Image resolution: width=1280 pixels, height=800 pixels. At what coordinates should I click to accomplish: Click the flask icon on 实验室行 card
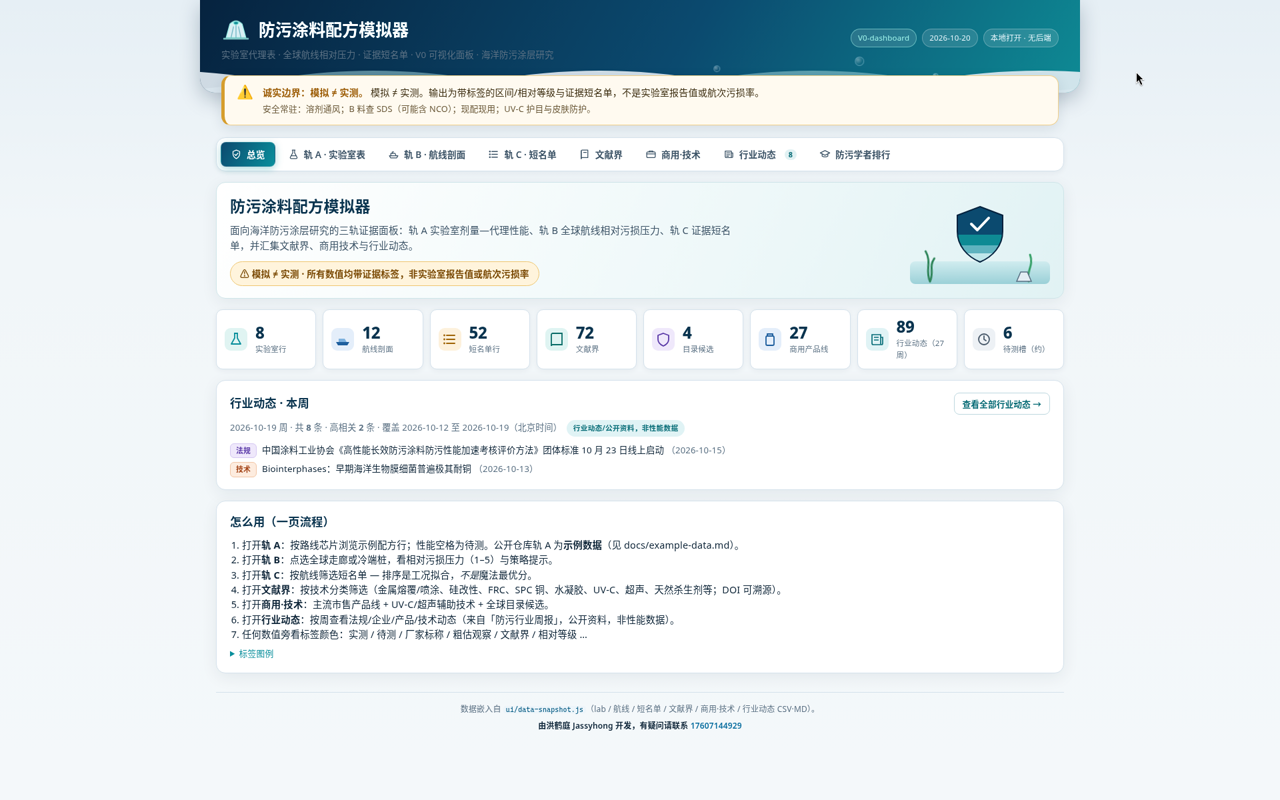tap(236, 339)
